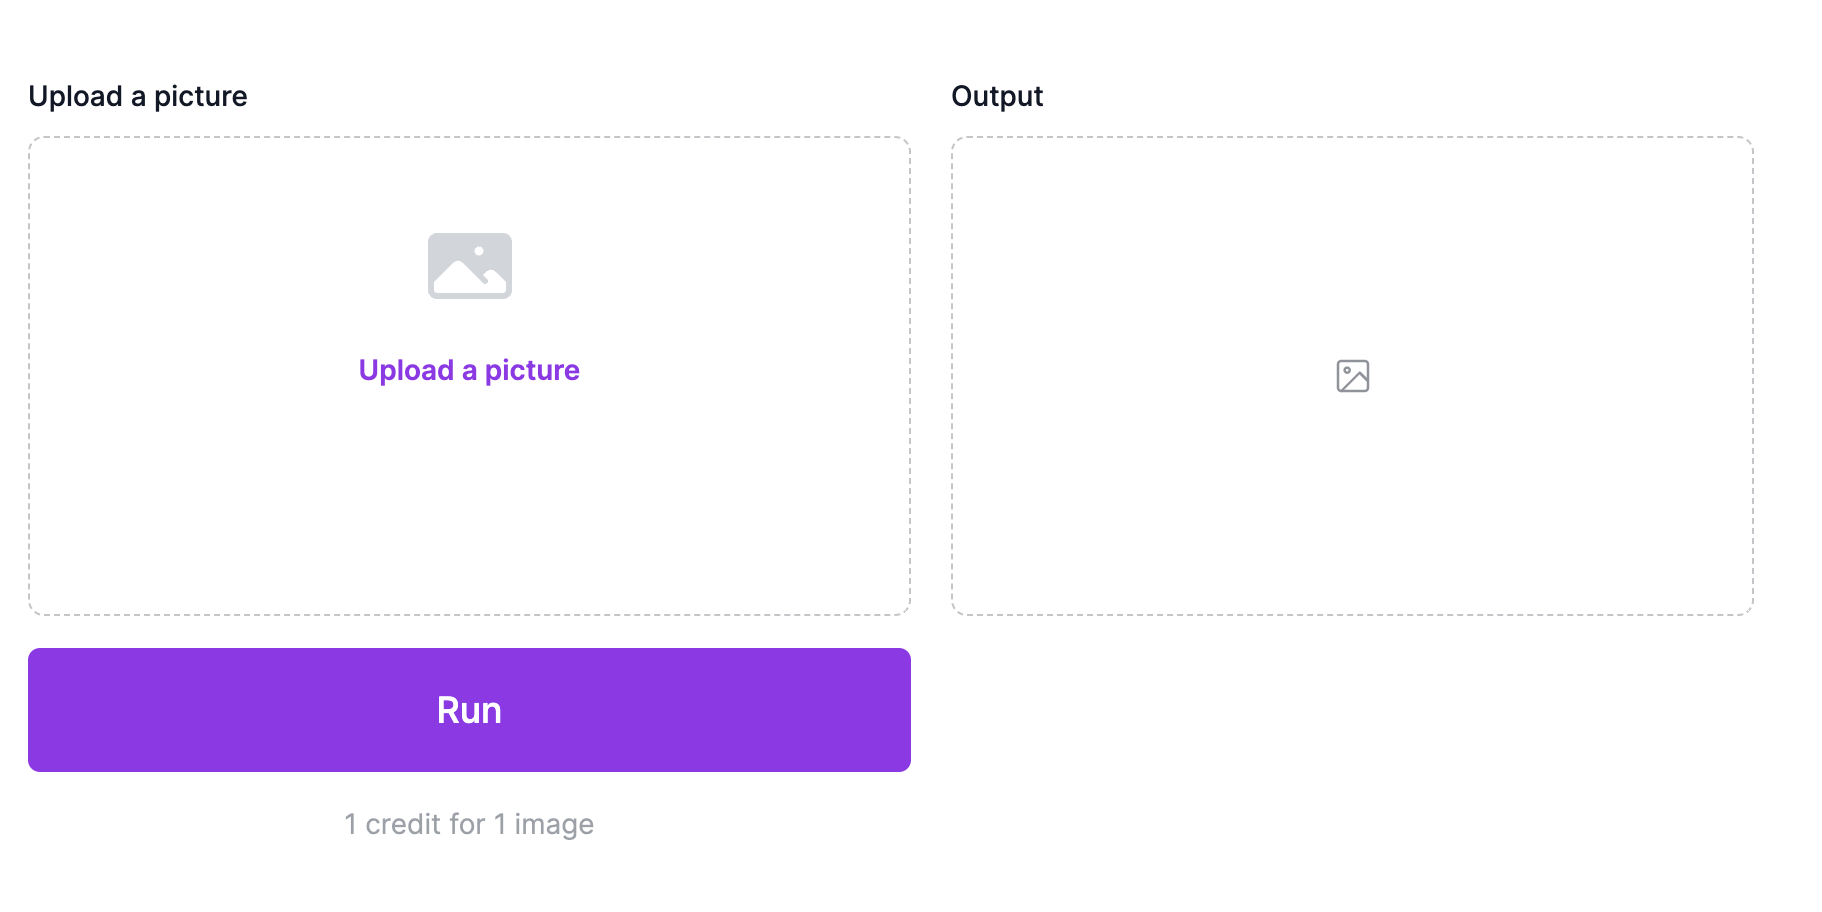The image size is (1822, 912).
Task: Click the output image placeholder icon
Action: click(1352, 376)
